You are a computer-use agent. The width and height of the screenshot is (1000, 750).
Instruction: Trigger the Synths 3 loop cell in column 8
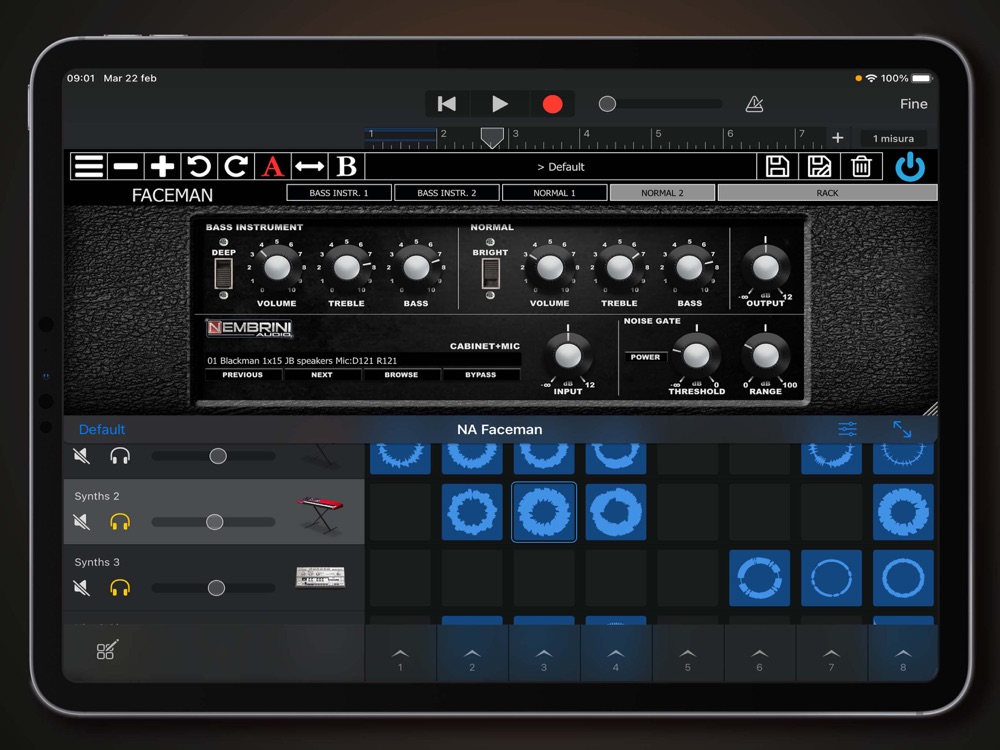(x=903, y=578)
